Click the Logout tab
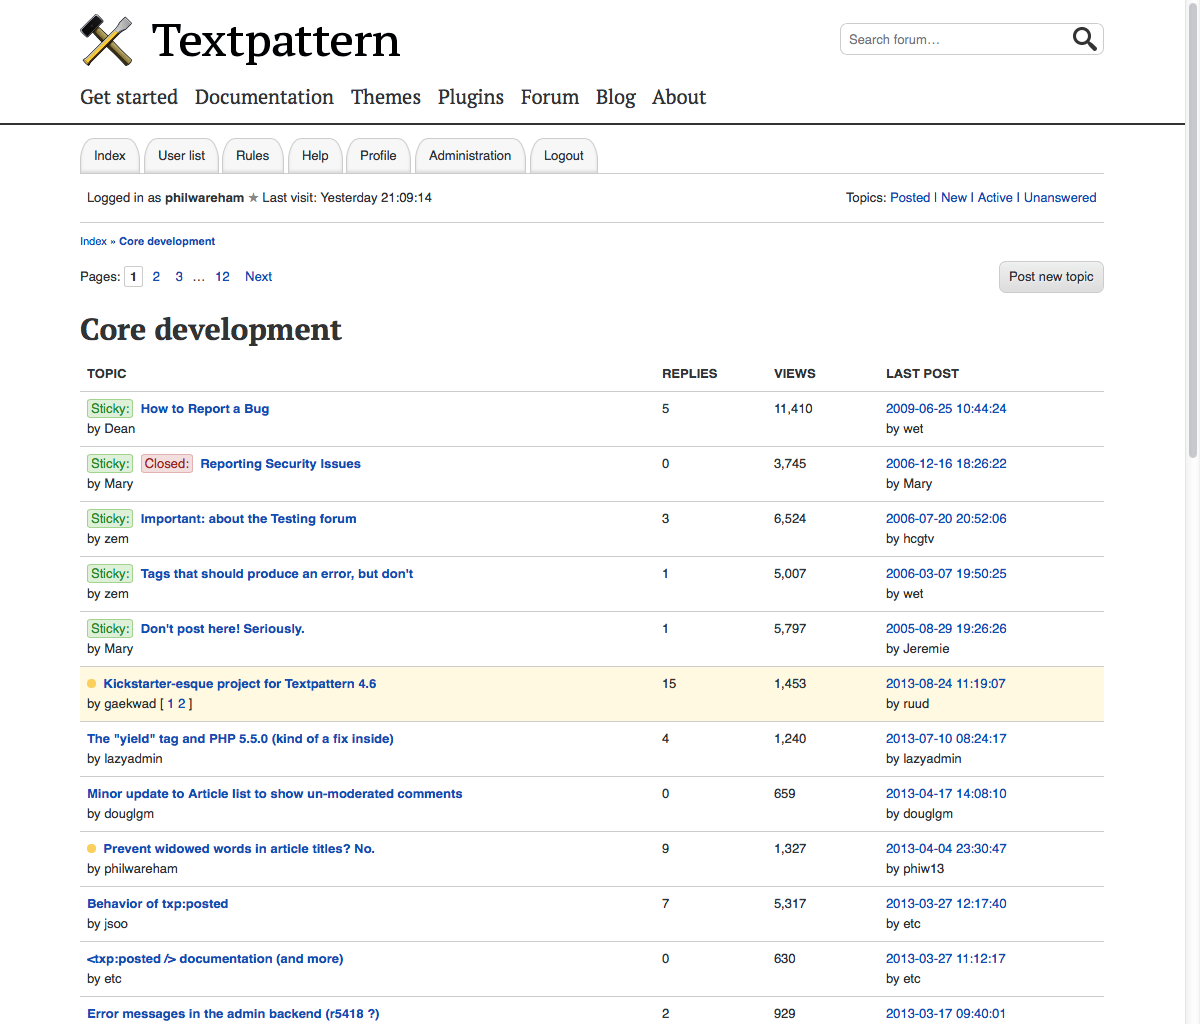 point(564,156)
